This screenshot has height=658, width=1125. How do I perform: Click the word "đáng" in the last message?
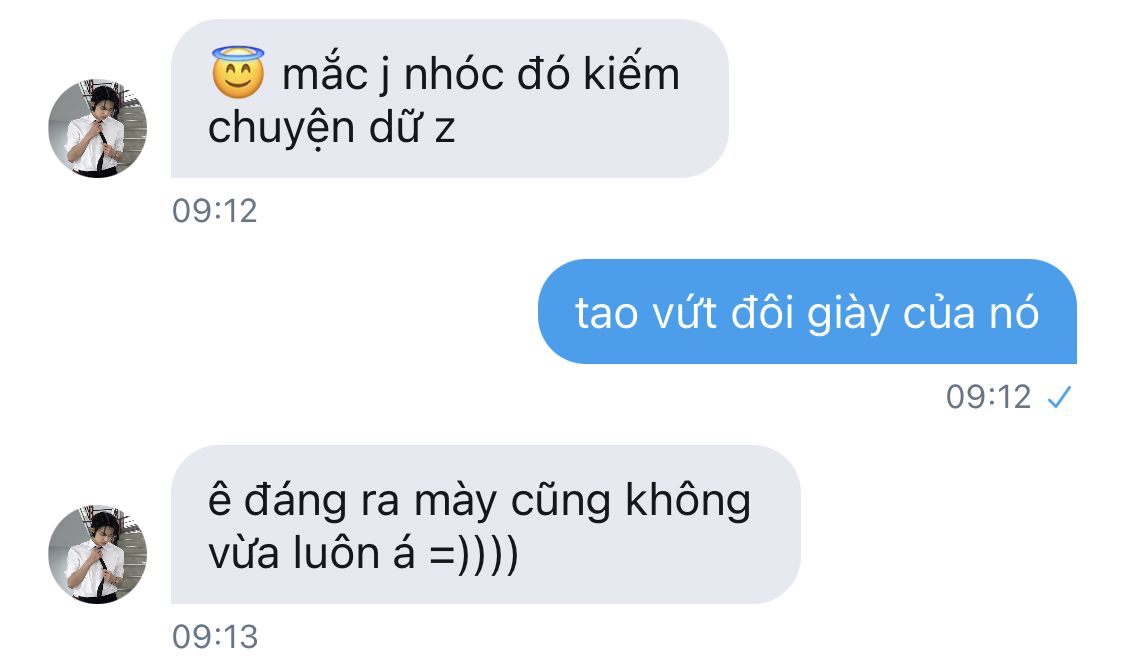[295, 500]
